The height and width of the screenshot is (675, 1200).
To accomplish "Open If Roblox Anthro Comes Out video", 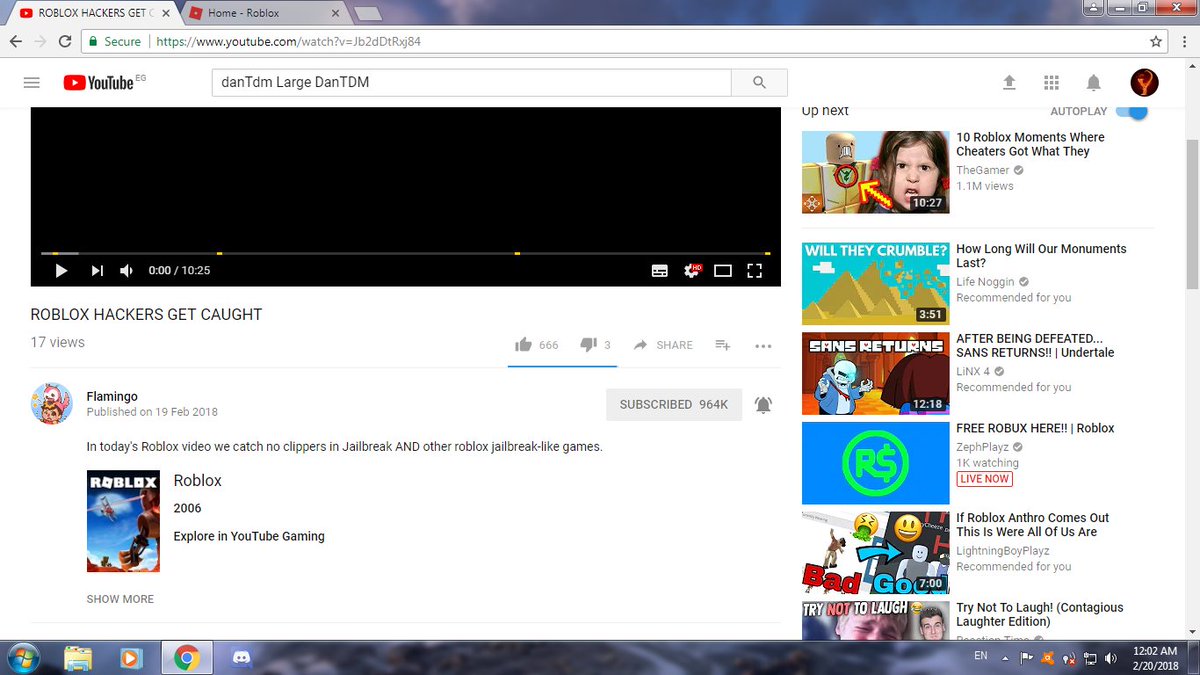I will [1033, 525].
